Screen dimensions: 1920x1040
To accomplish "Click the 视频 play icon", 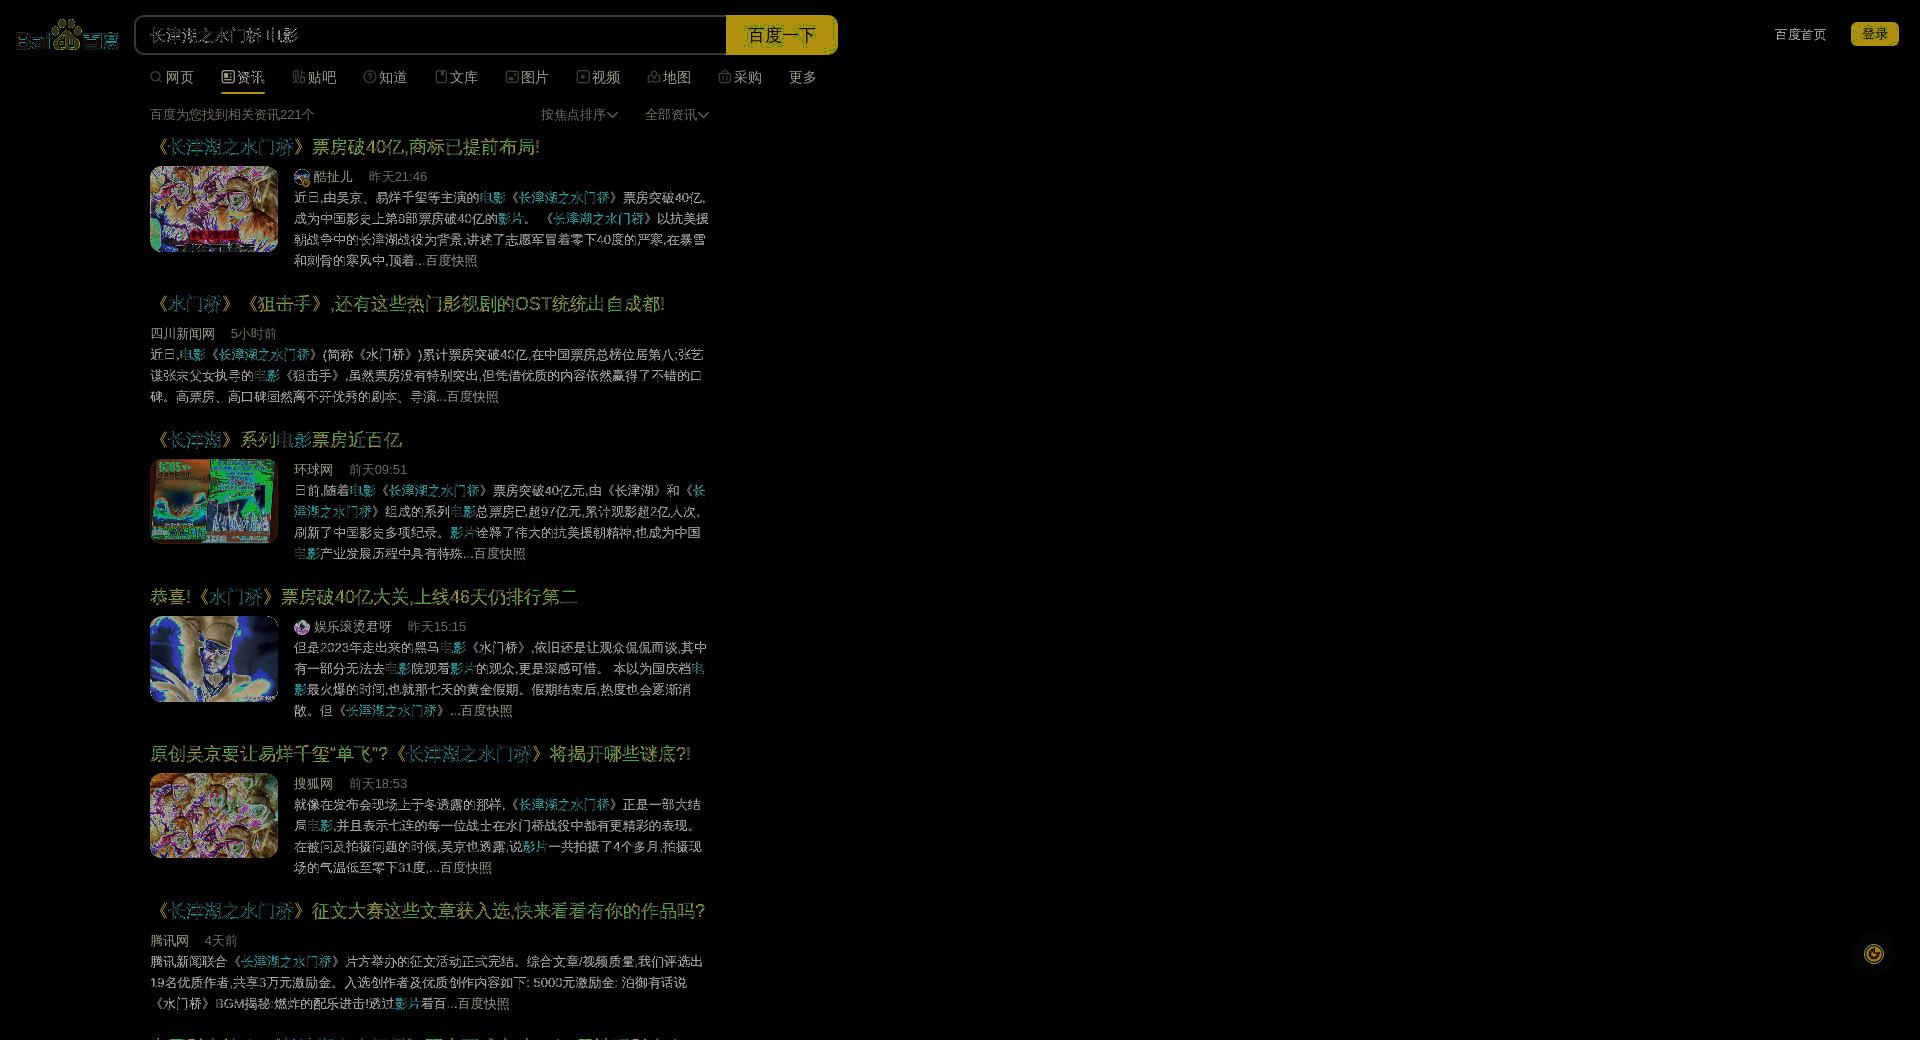I will coord(583,77).
